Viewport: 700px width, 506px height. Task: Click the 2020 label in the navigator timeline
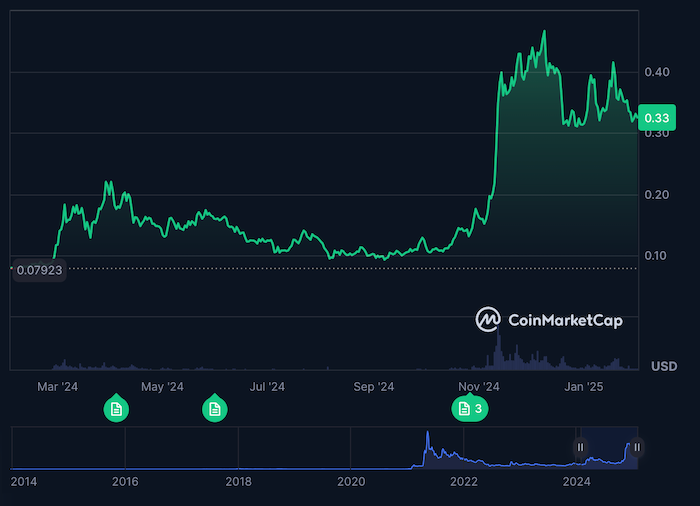351,482
